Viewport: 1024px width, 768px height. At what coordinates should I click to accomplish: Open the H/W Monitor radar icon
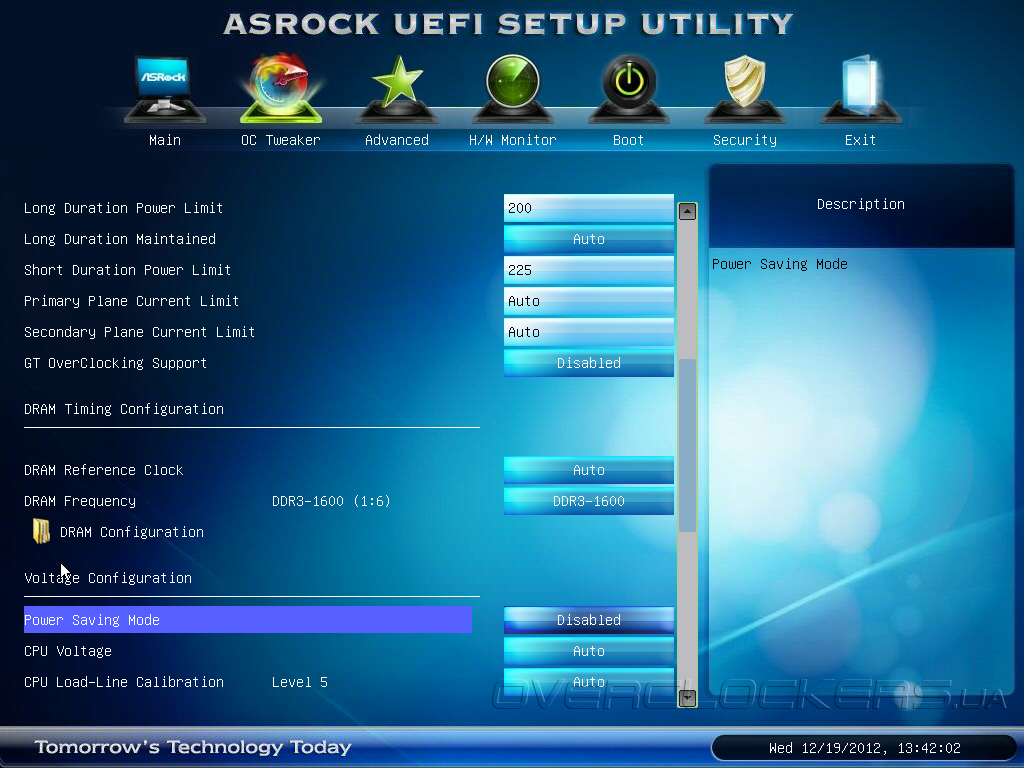(x=513, y=88)
